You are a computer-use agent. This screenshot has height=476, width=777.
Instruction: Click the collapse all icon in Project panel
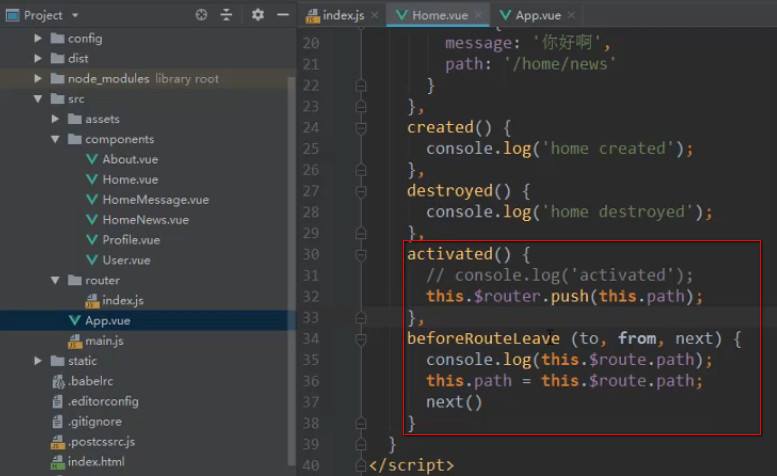226,15
